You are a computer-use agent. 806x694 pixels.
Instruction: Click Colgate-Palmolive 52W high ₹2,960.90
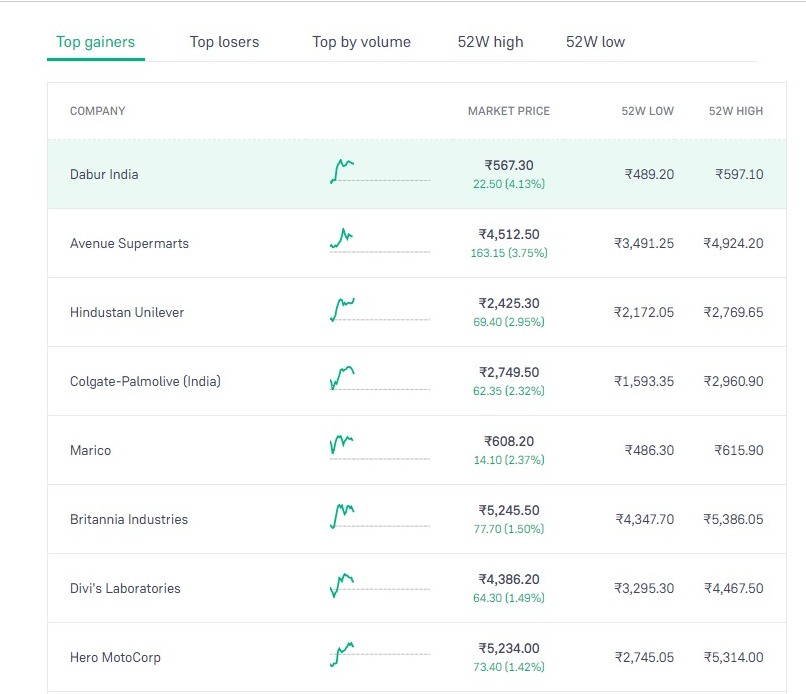pos(734,381)
